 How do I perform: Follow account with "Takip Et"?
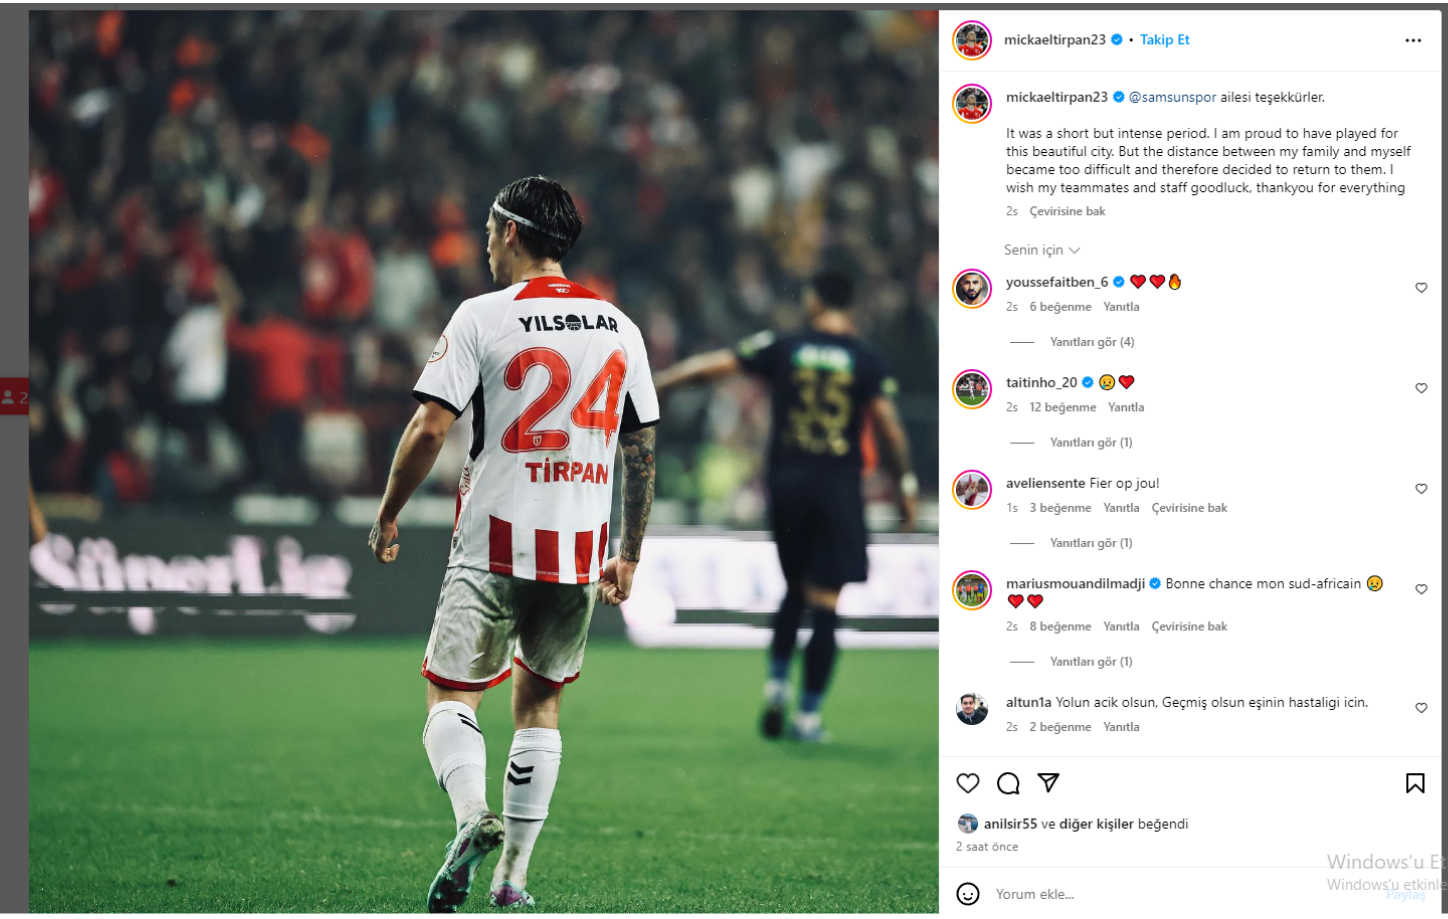point(1165,40)
